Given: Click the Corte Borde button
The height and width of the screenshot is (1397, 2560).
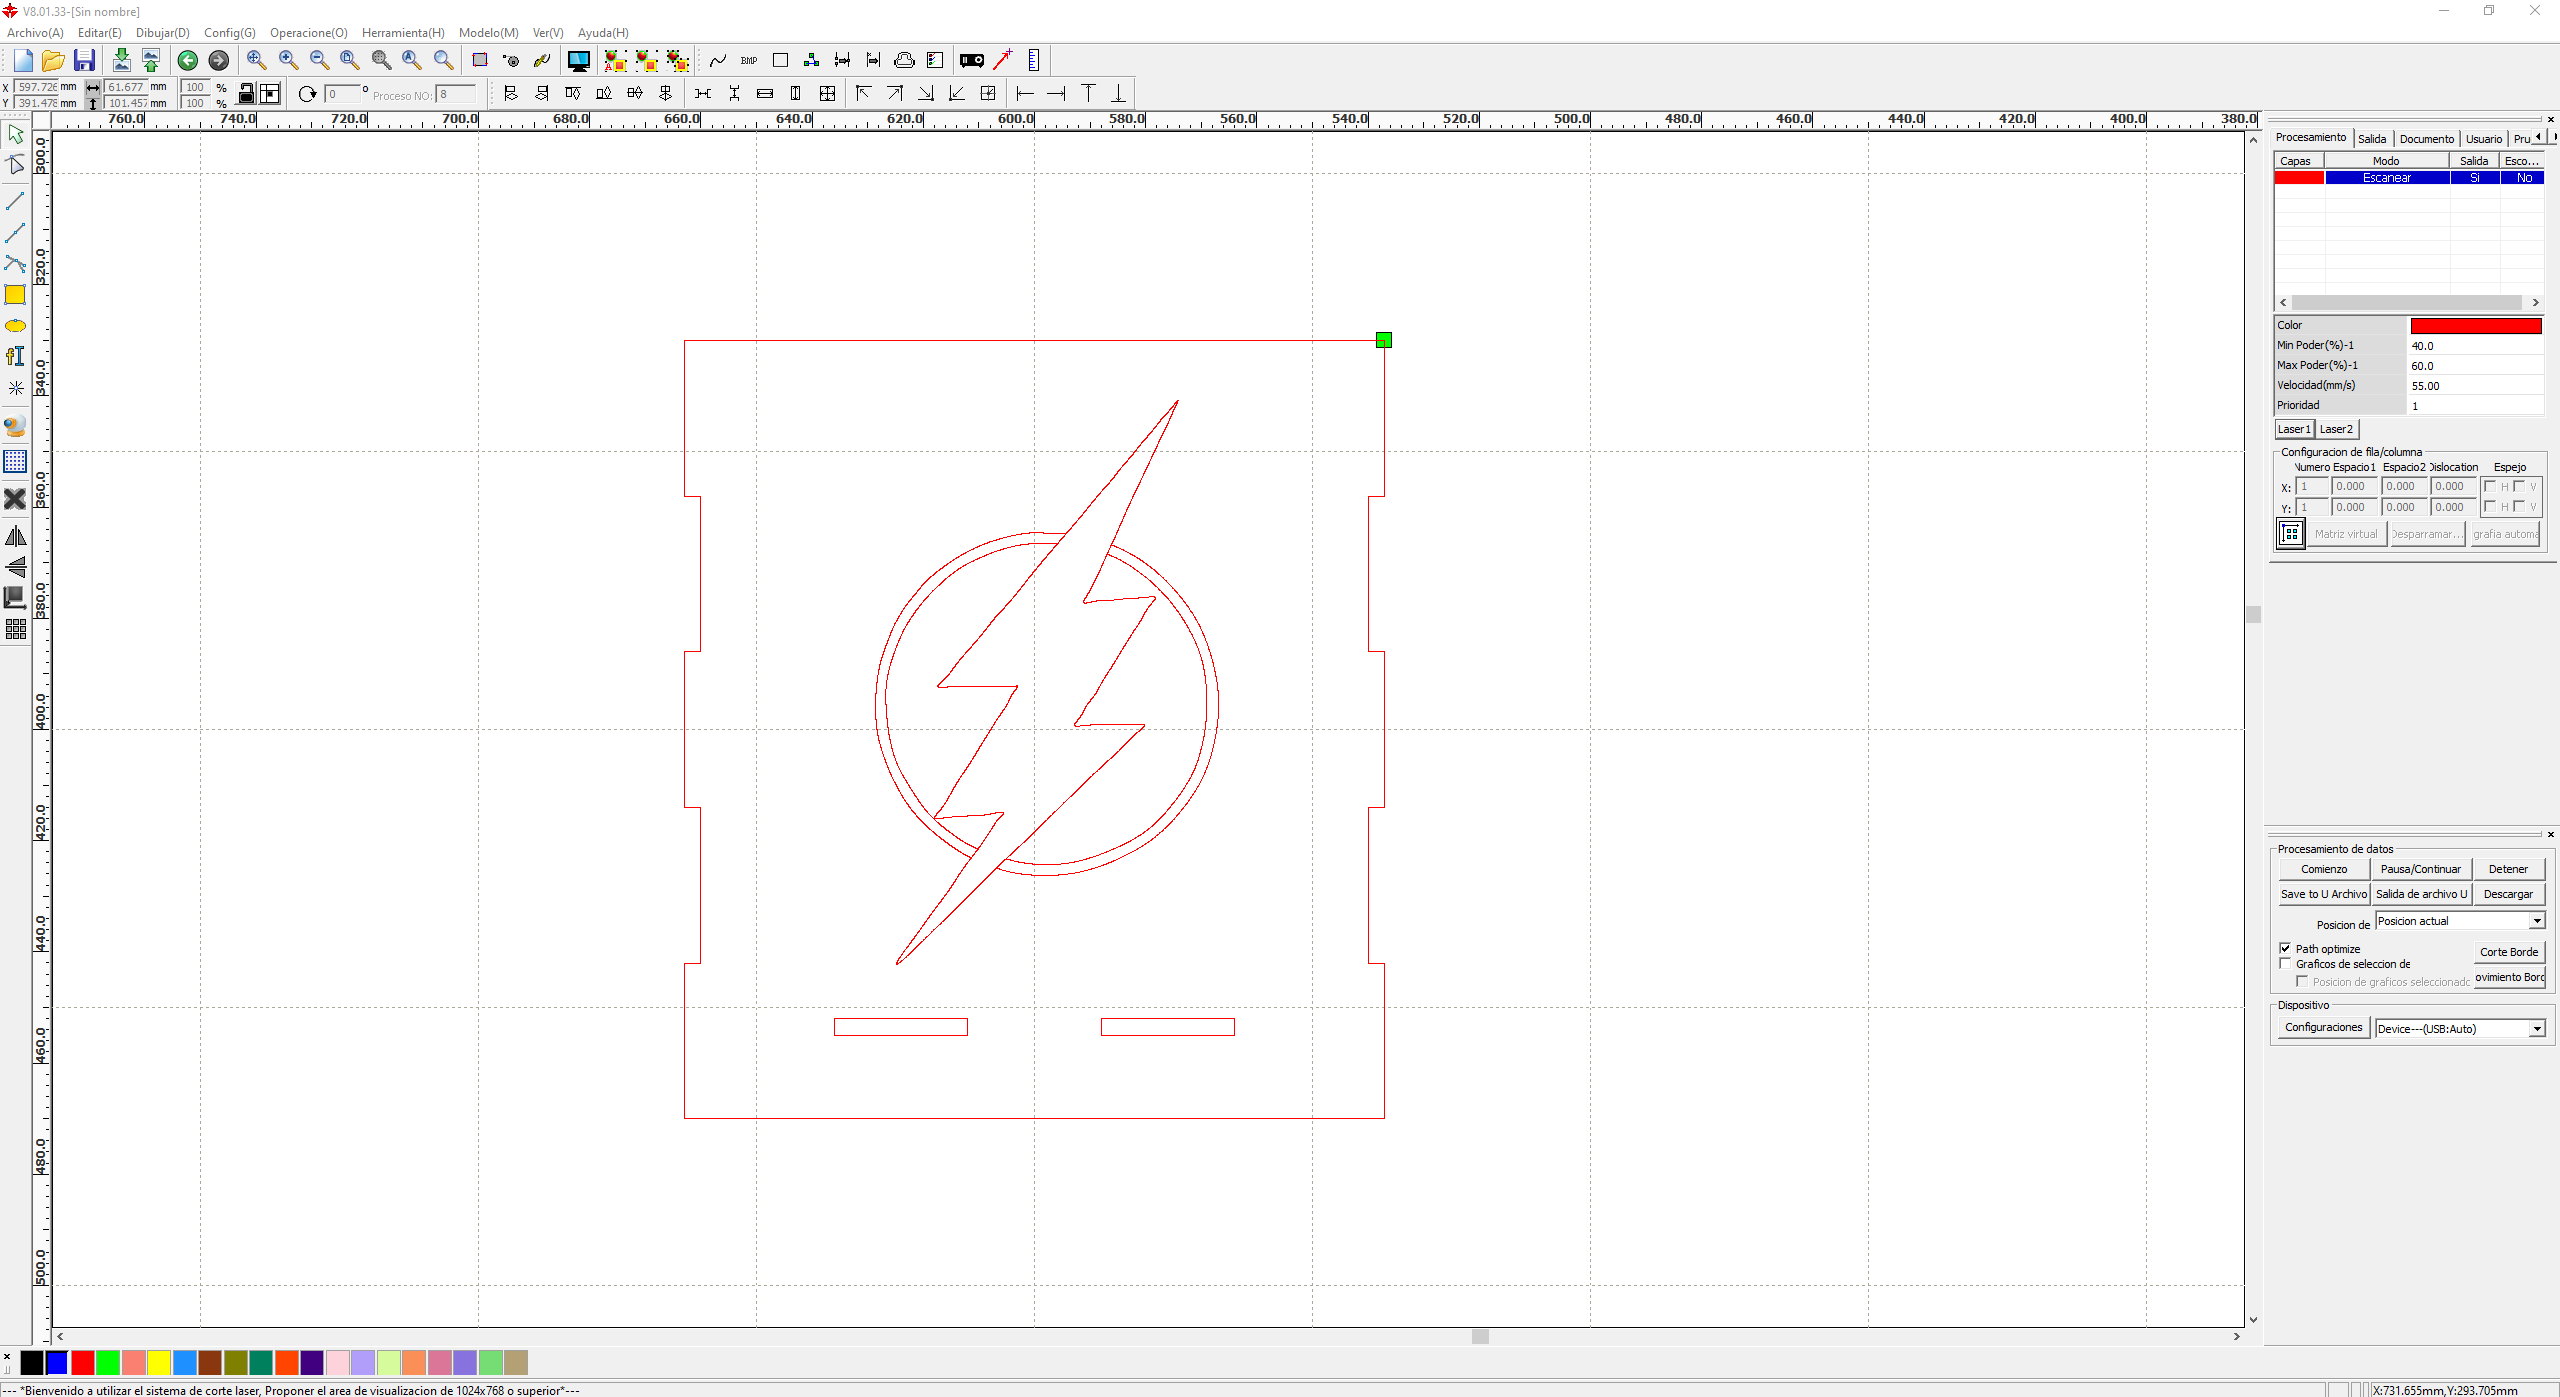Looking at the screenshot, I should tap(2509, 952).
